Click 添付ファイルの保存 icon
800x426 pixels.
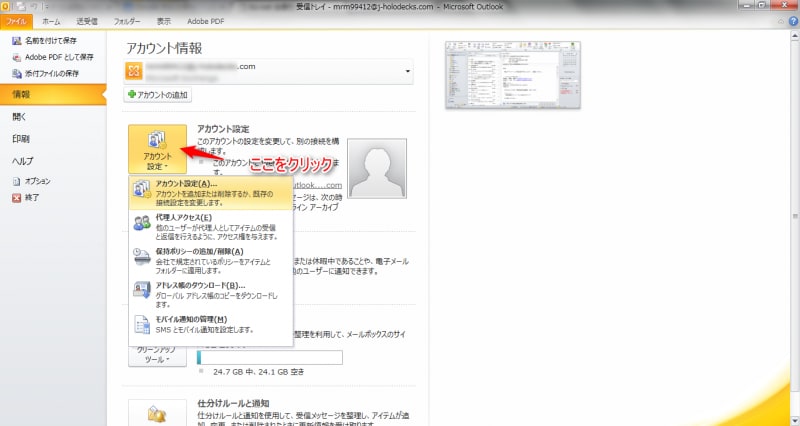(x=17, y=73)
